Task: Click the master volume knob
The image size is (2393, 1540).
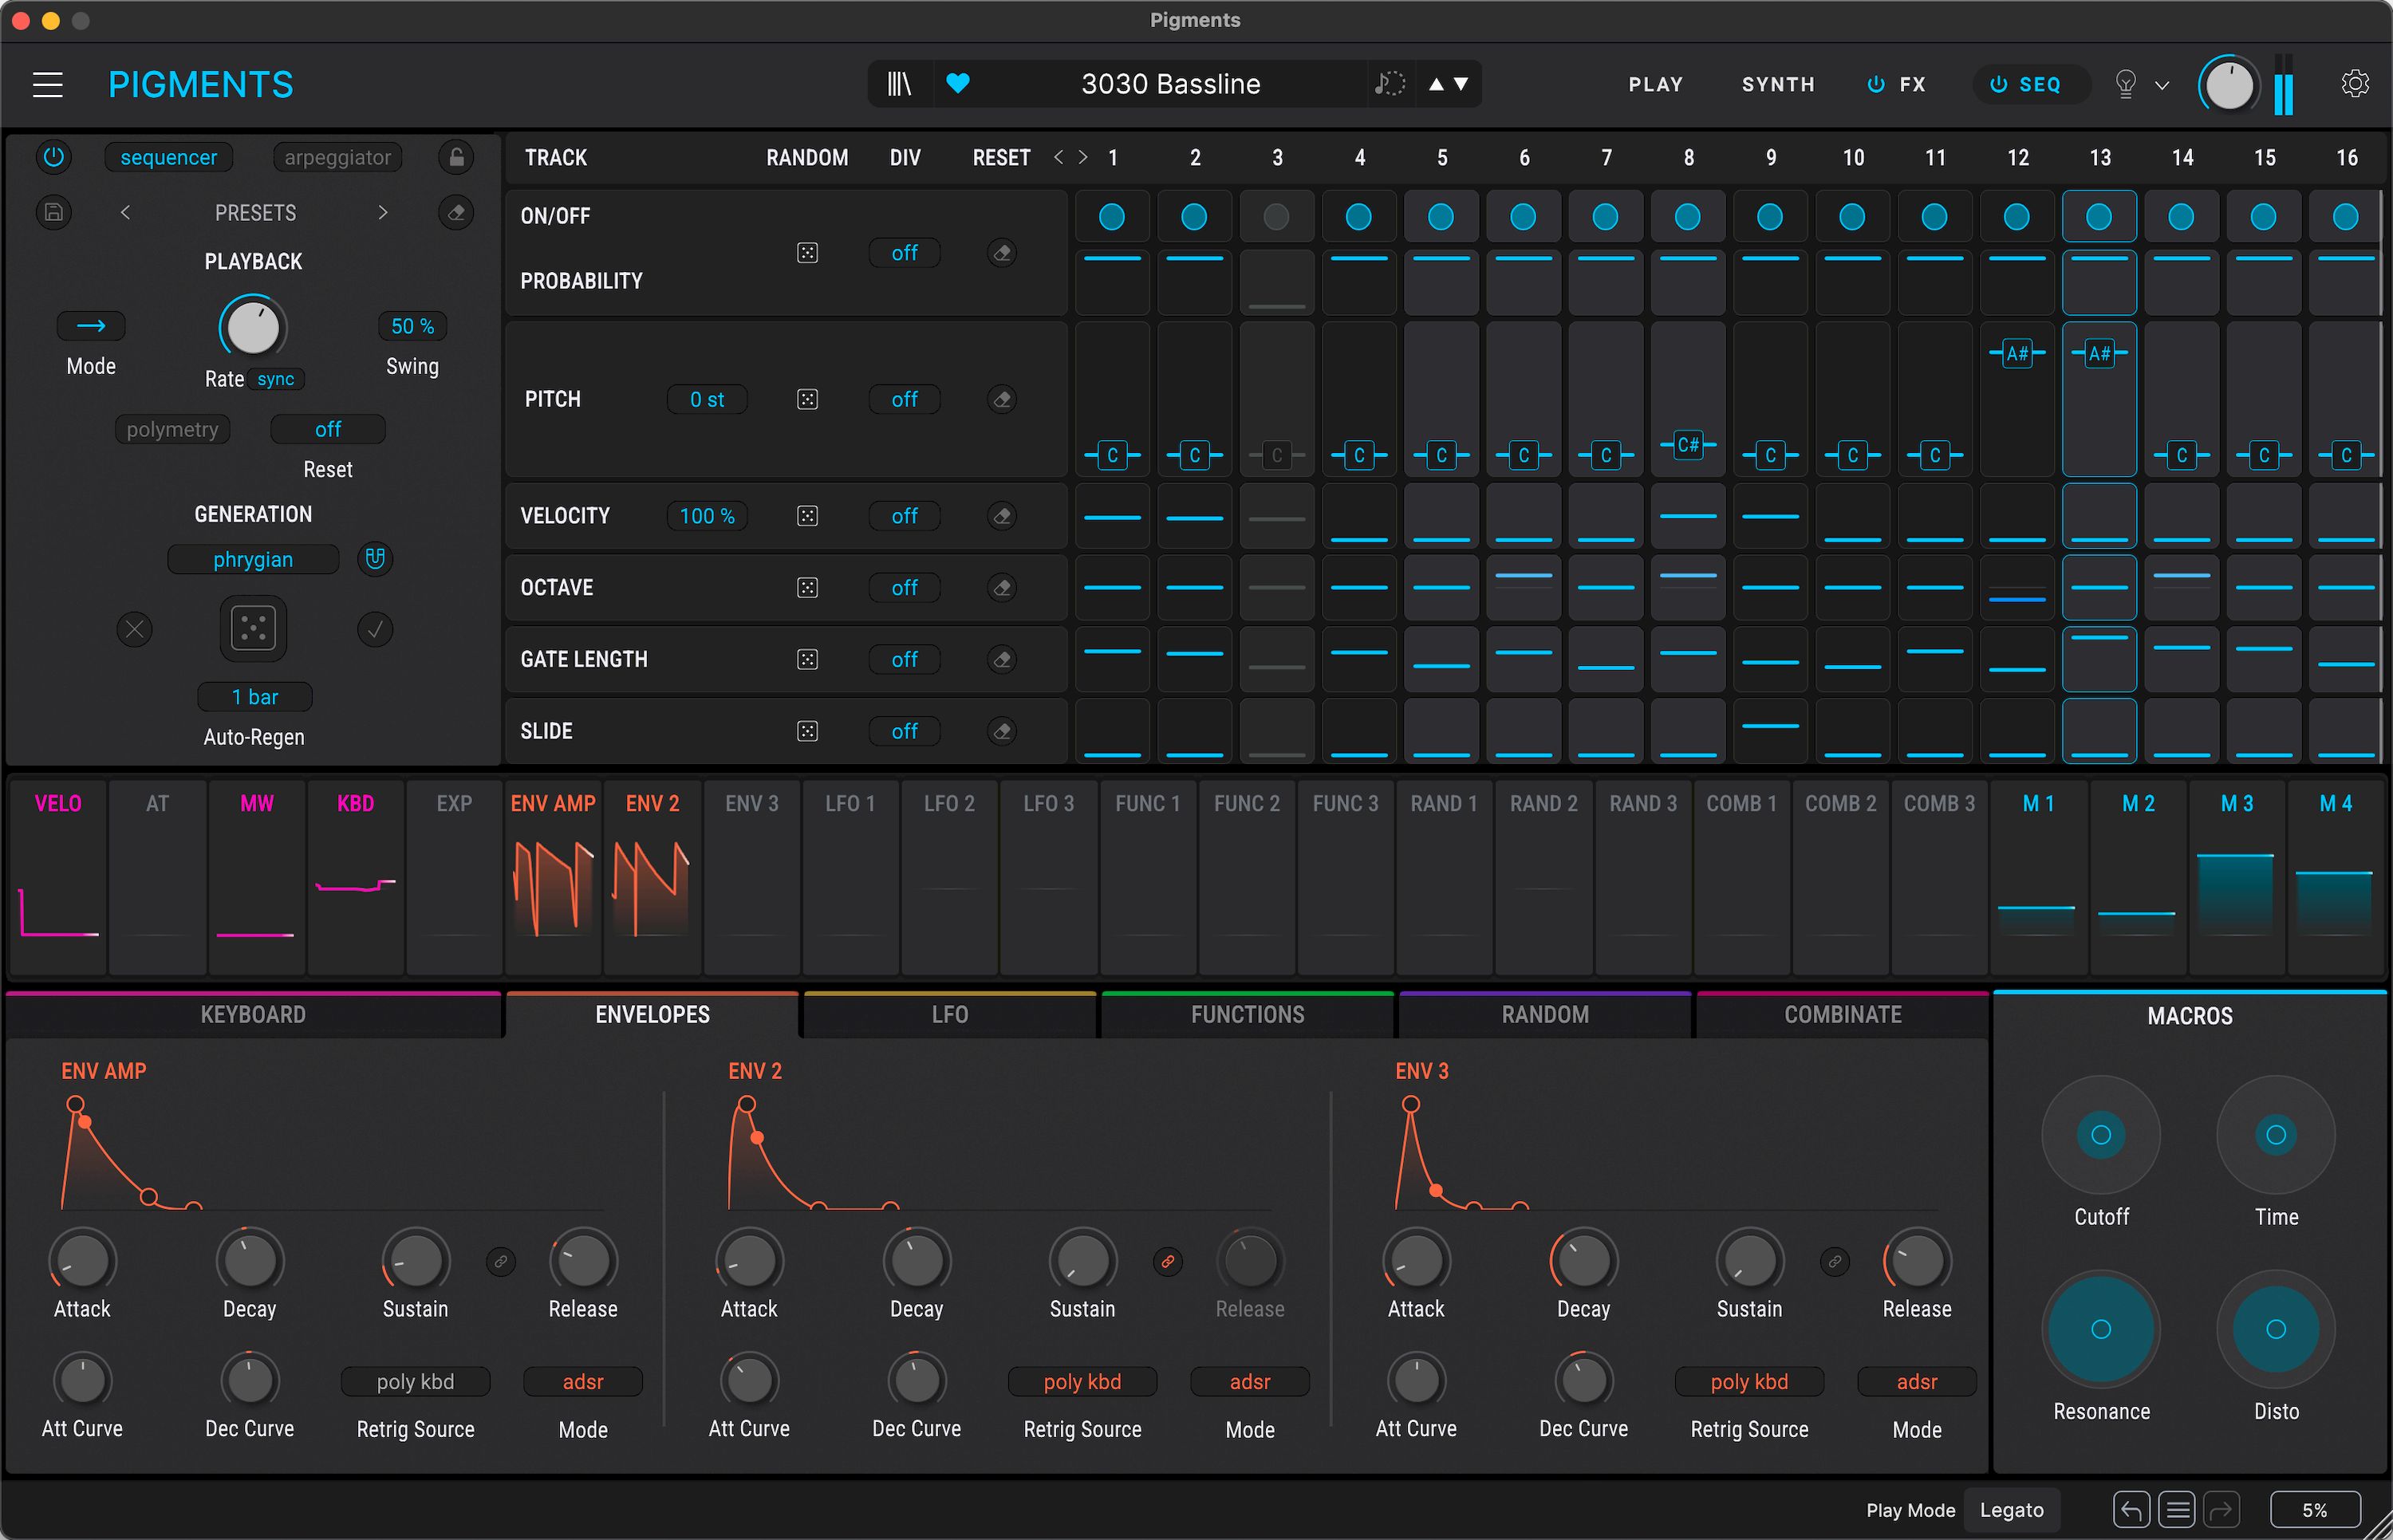Action: (x=2228, y=86)
